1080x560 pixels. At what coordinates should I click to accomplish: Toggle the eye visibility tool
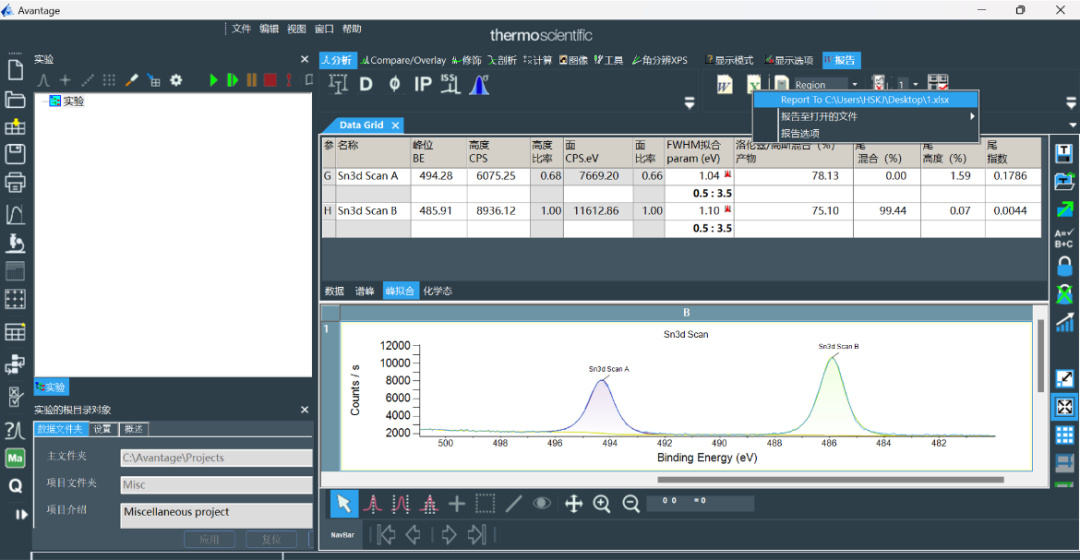[x=542, y=504]
